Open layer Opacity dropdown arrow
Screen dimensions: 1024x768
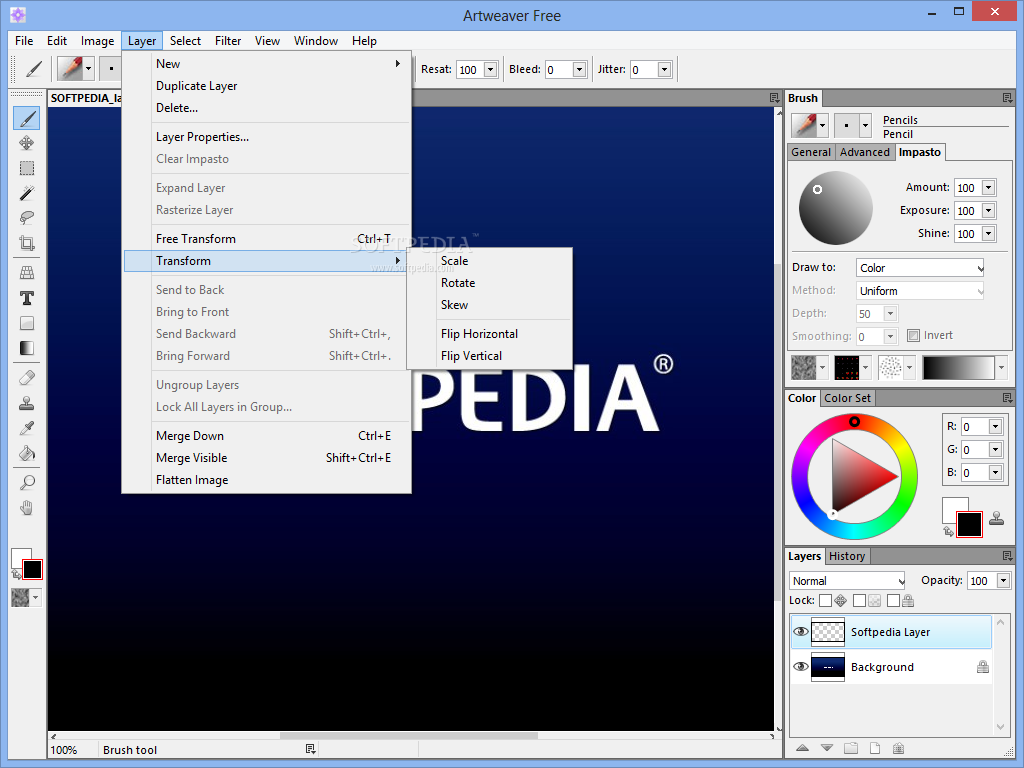1004,581
